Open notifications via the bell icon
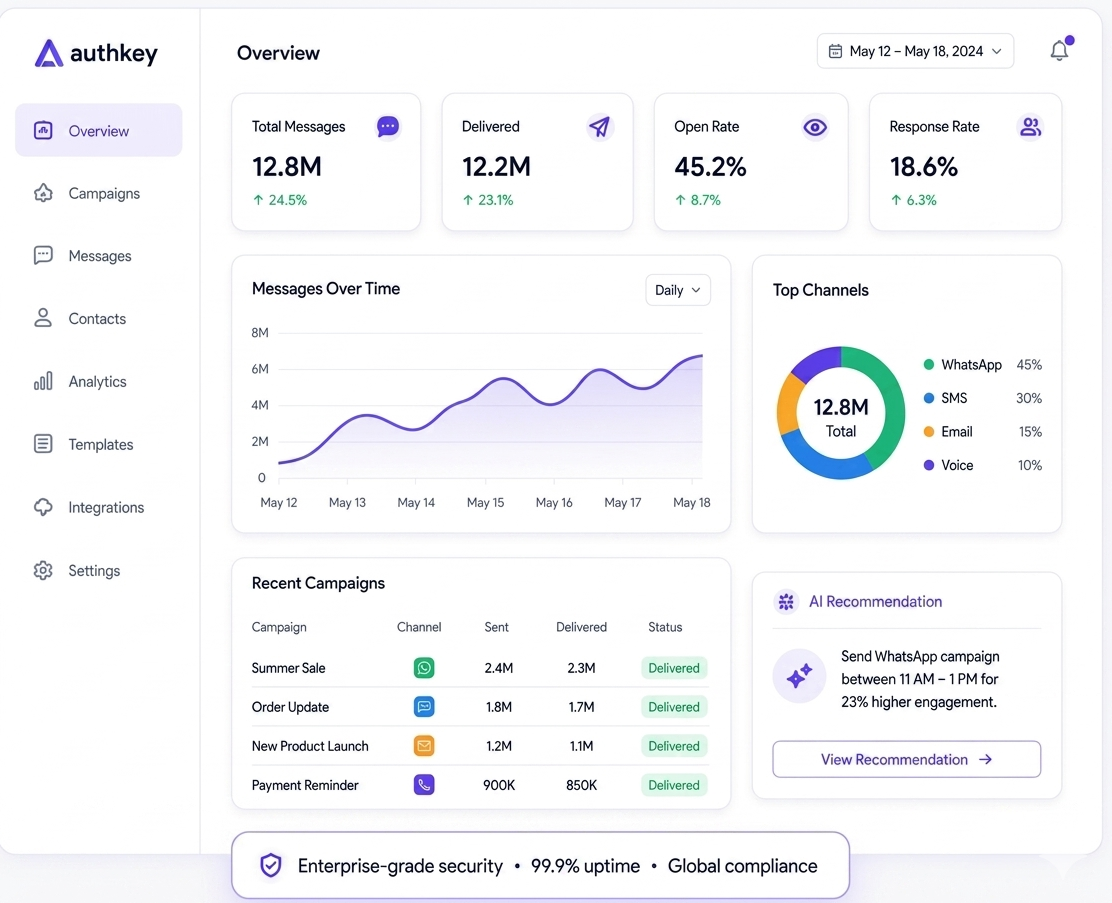 click(x=1060, y=50)
